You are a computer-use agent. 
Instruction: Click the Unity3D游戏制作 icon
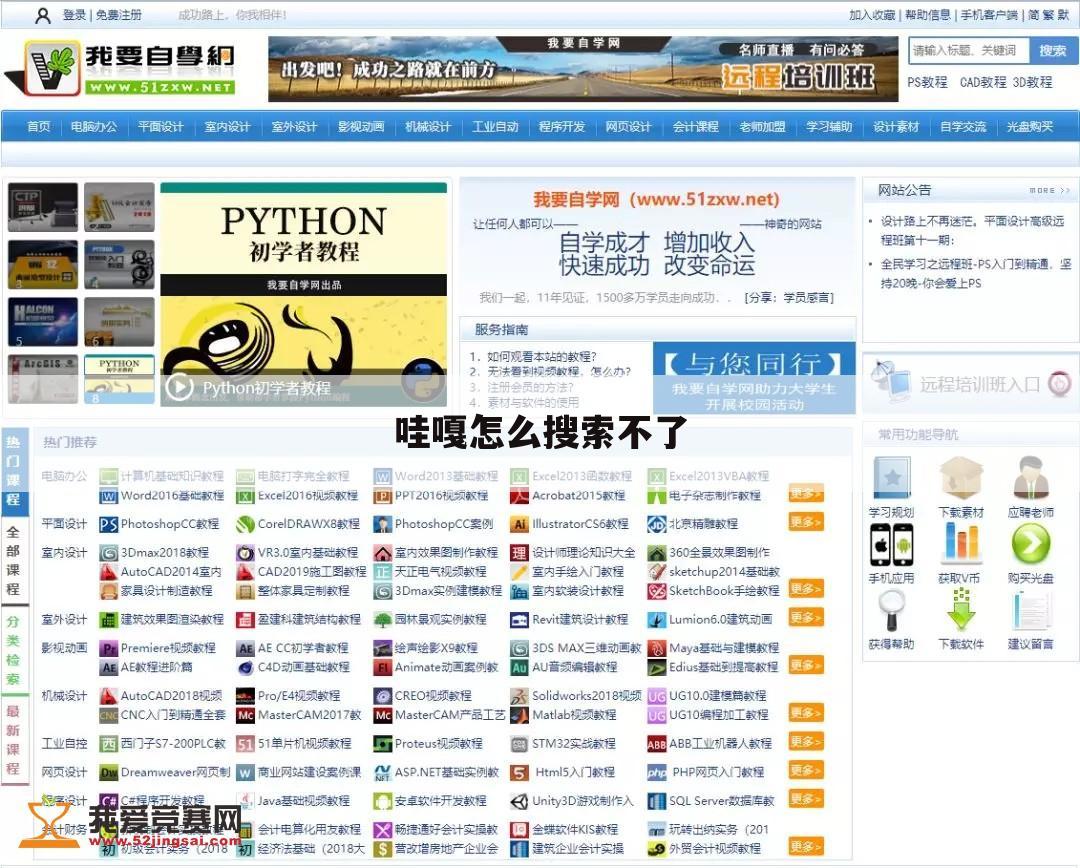pos(519,801)
